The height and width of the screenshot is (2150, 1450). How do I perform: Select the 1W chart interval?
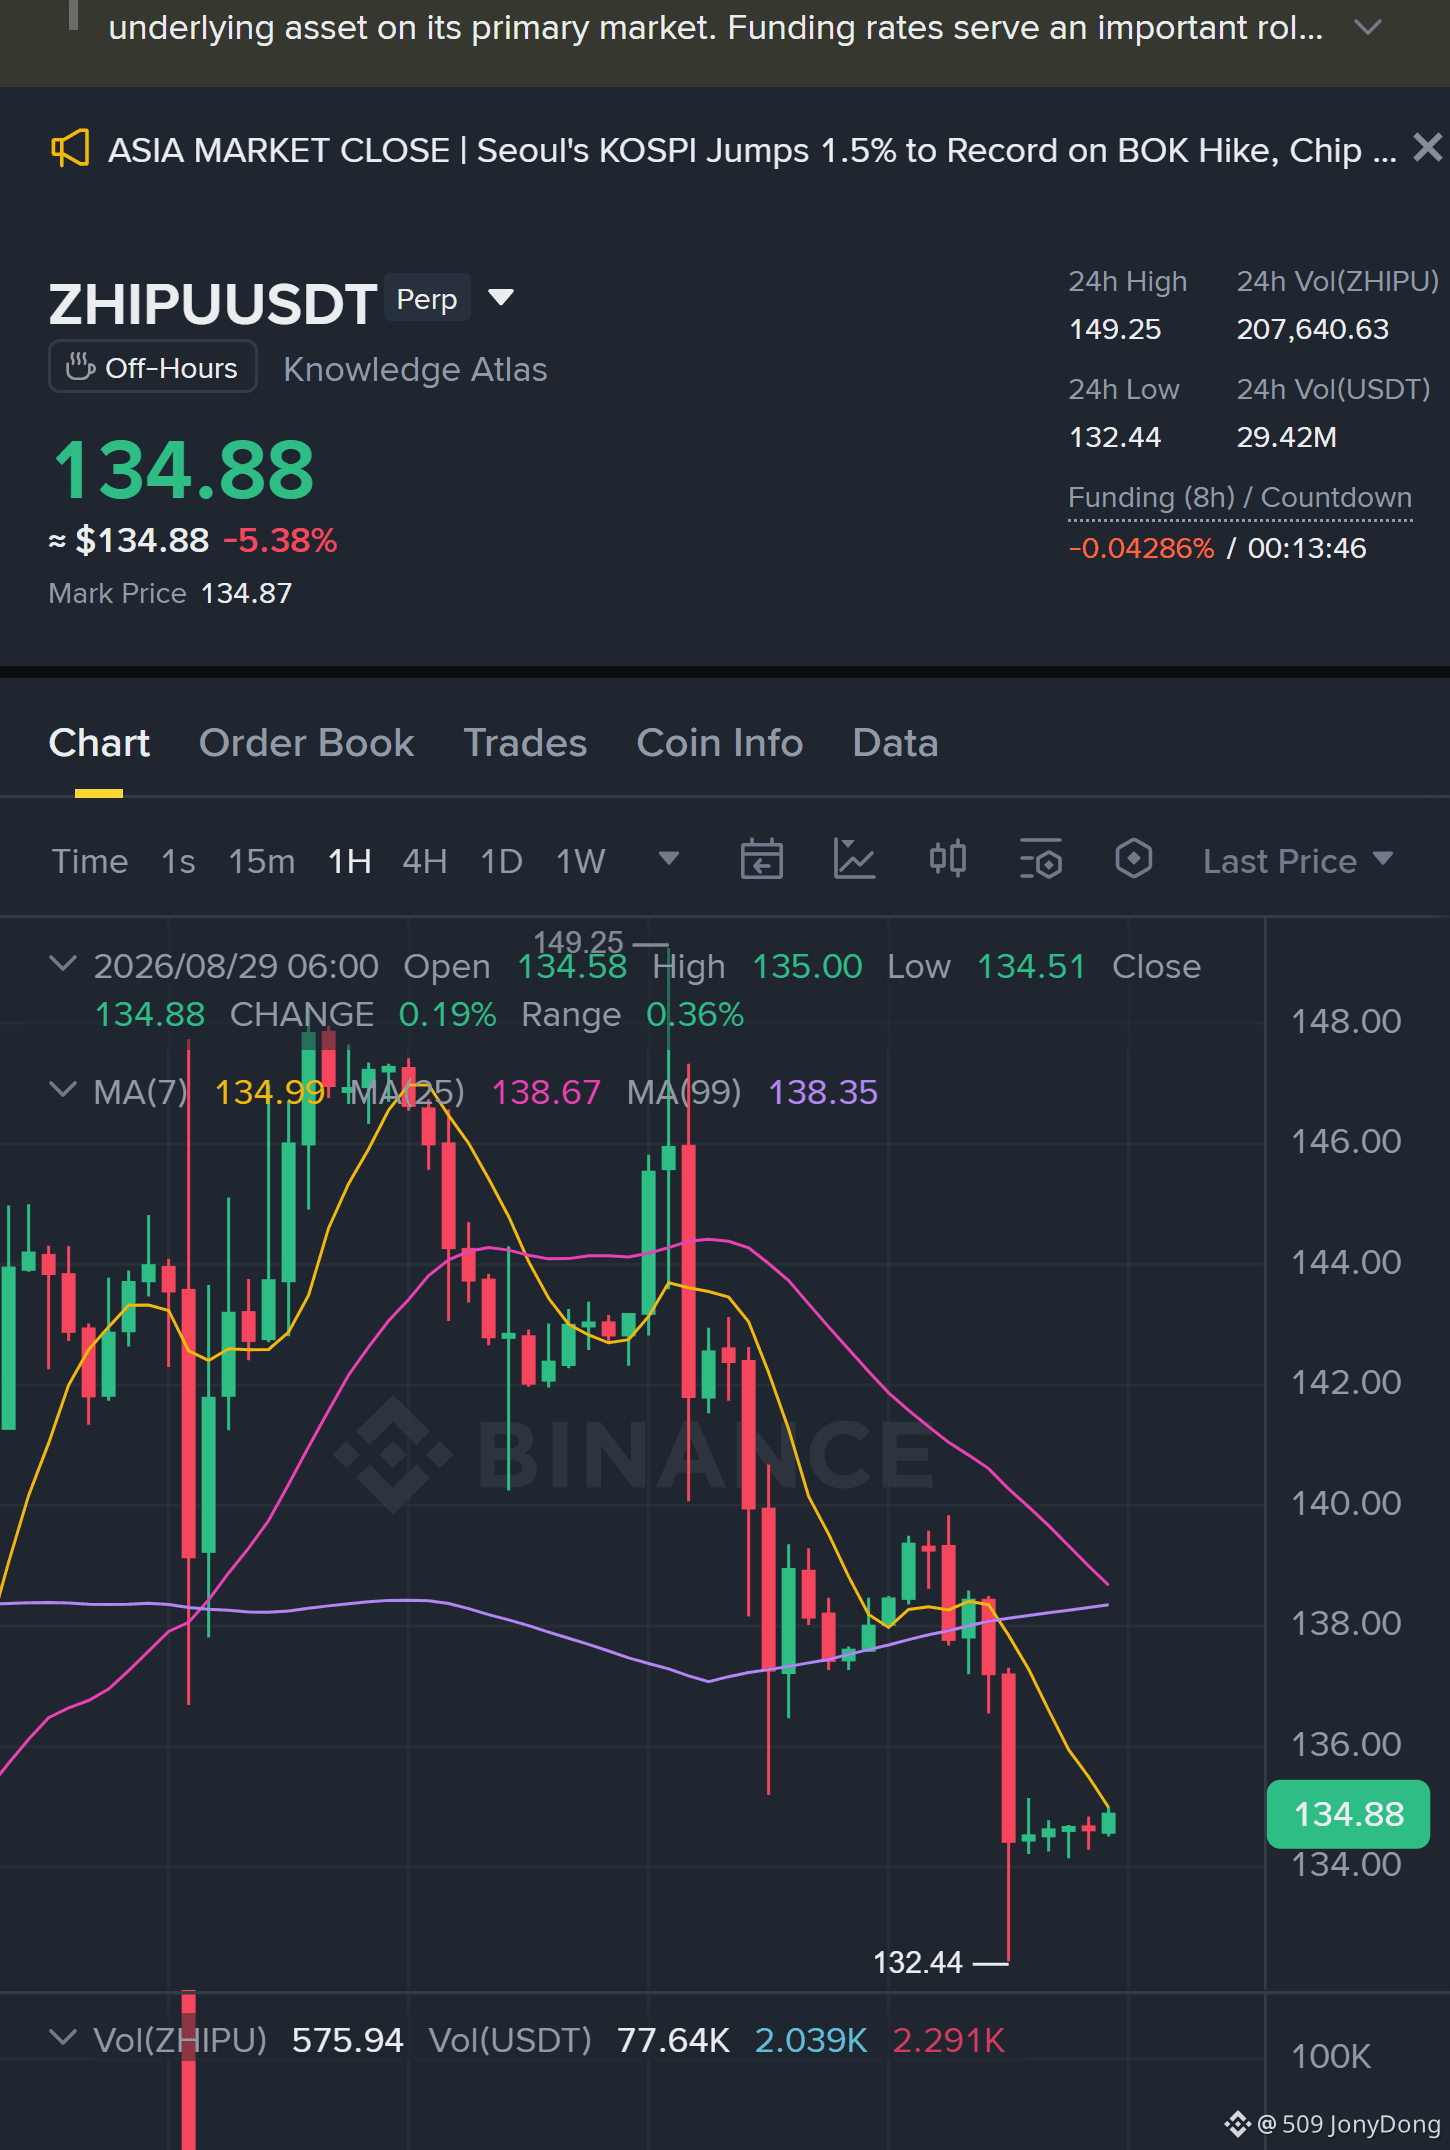click(x=580, y=861)
